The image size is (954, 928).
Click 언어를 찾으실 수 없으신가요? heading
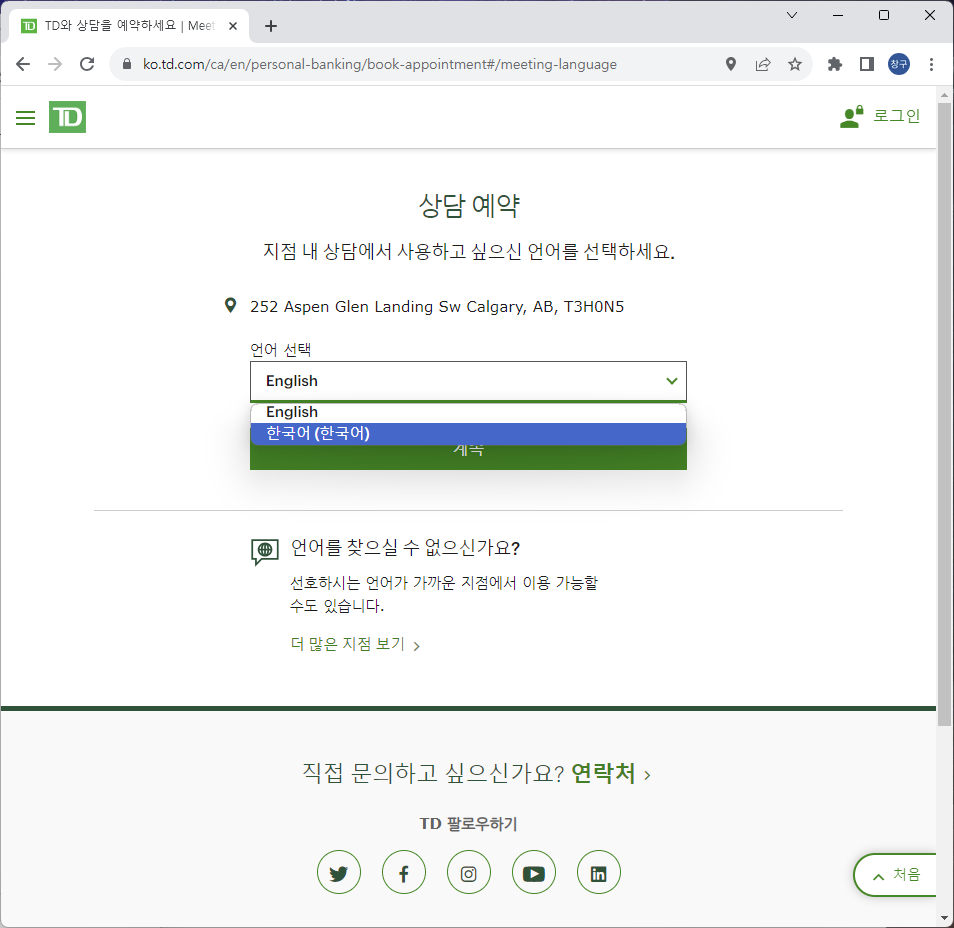(x=405, y=548)
